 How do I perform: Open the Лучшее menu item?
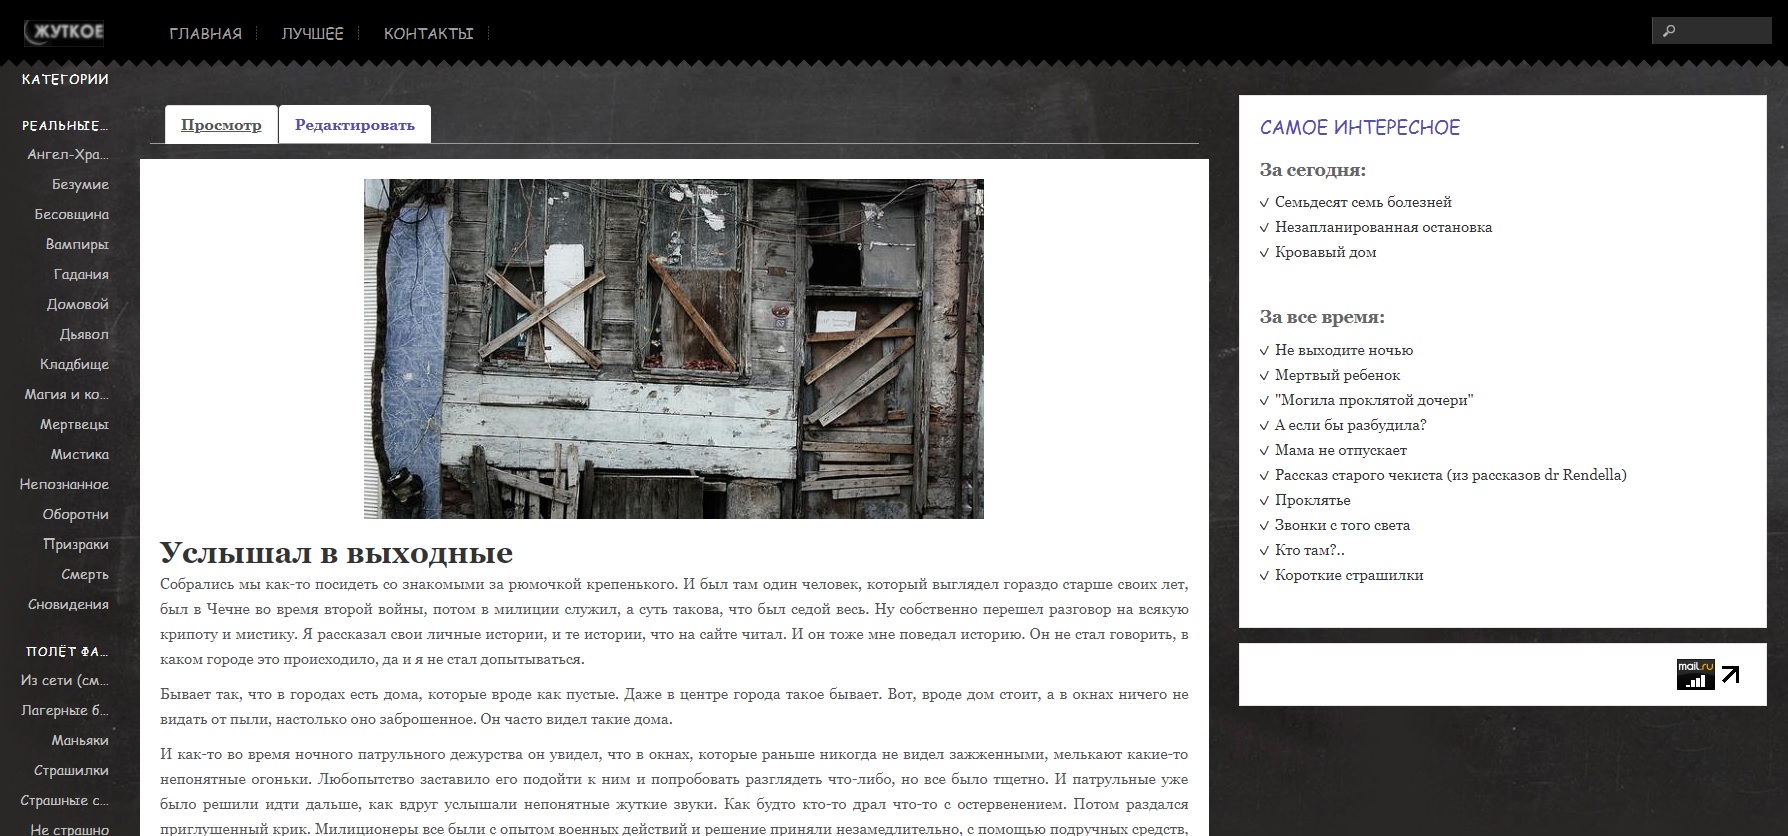coord(312,34)
